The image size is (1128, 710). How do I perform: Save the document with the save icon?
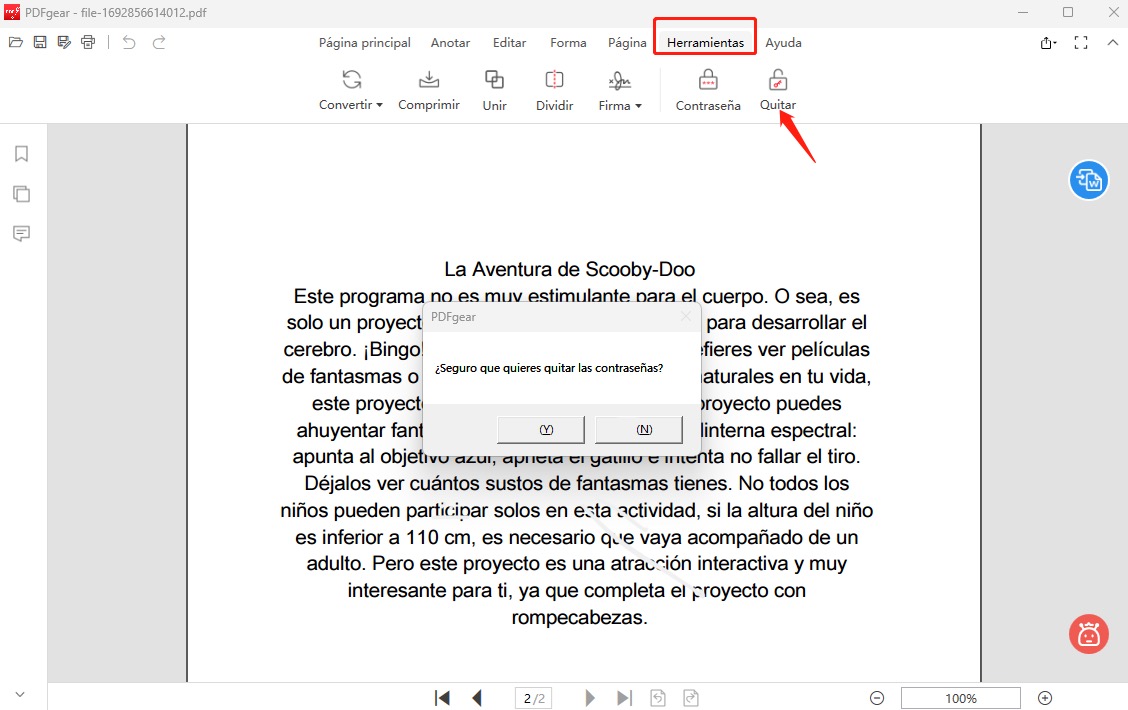(x=39, y=42)
